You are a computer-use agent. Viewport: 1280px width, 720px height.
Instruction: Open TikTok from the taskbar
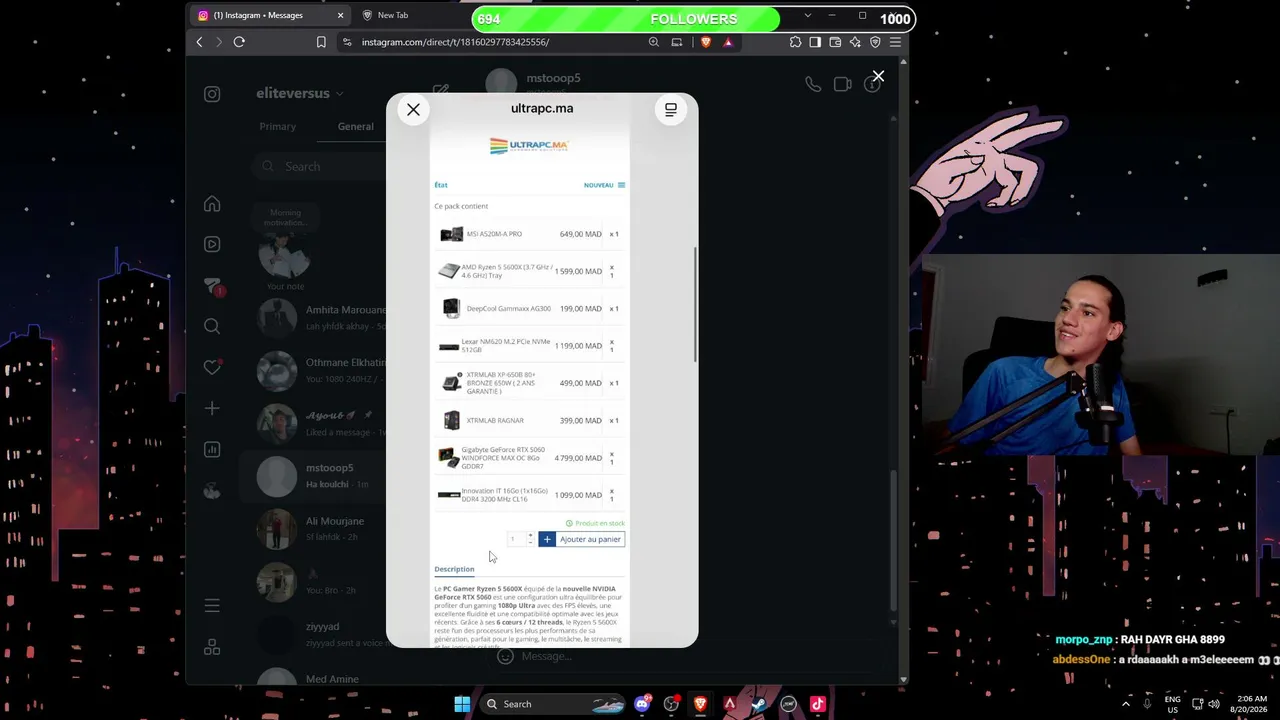817,704
